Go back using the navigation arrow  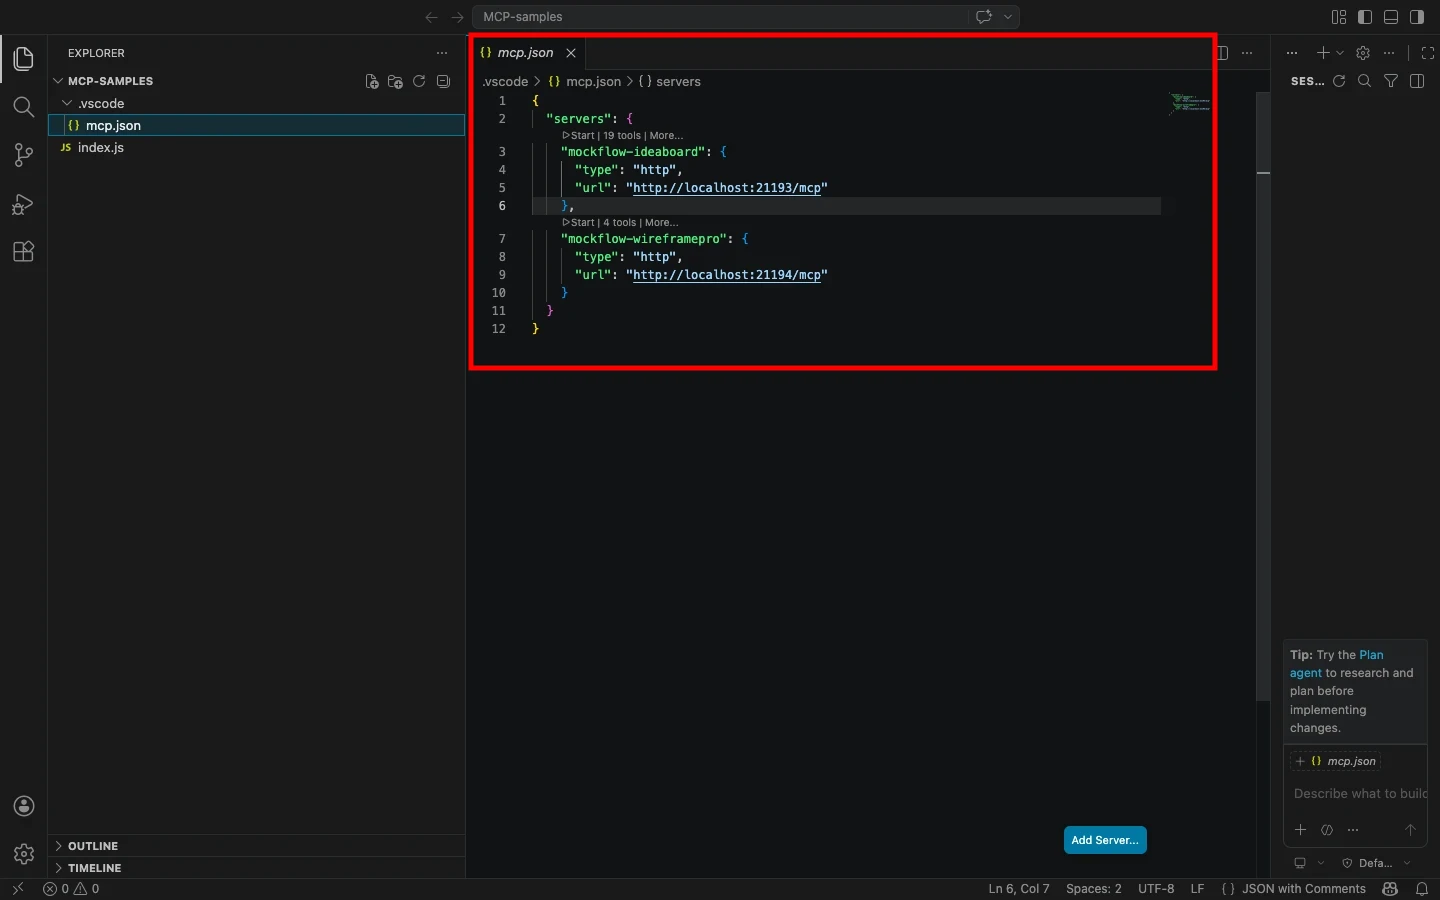coord(431,17)
